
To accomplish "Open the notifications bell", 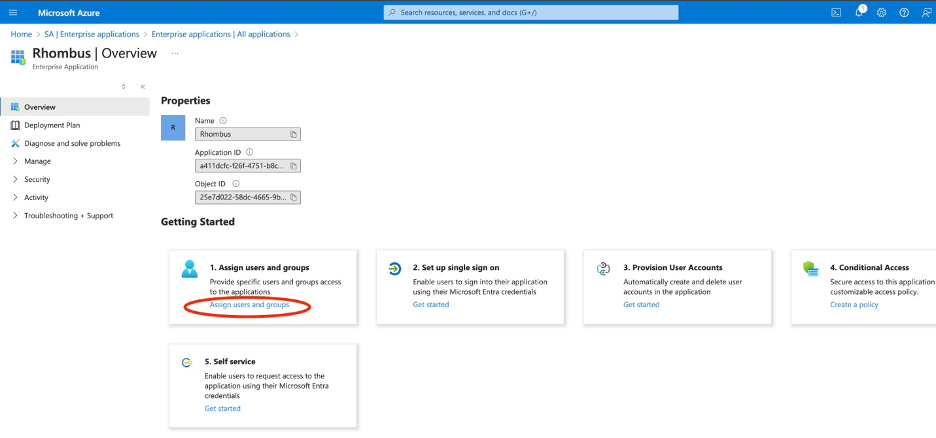I will [860, 12].
